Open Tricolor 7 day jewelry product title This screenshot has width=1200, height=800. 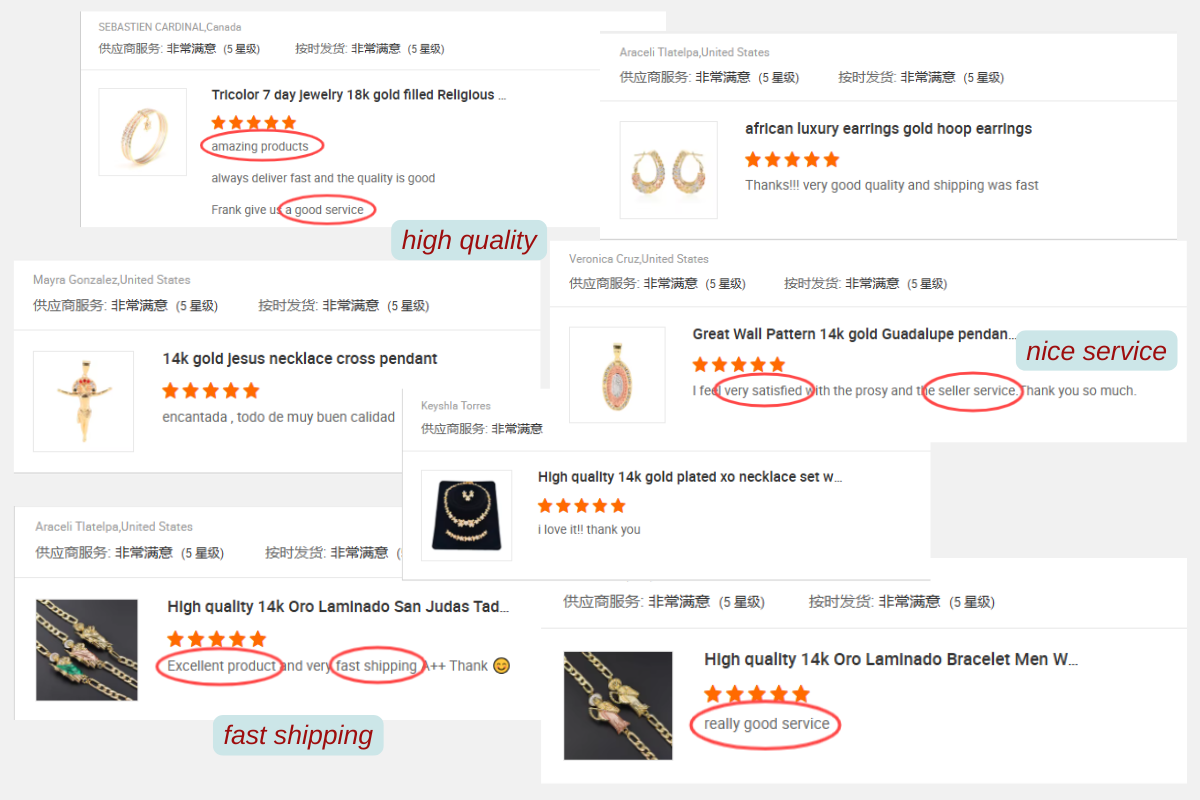(359, 95)
